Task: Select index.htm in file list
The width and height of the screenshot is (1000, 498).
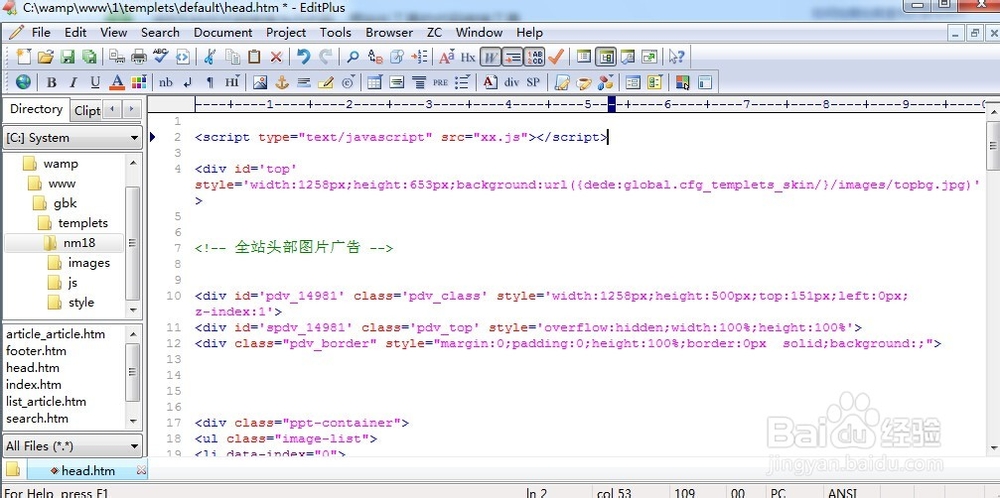Action: (34, 384)
